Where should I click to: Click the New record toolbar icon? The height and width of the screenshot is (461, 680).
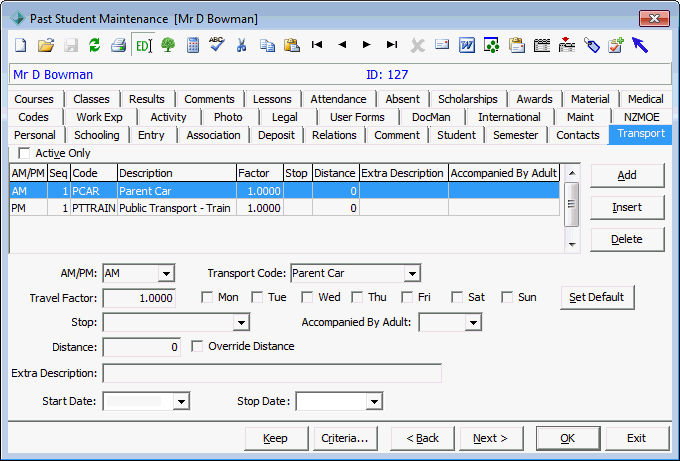click(20, 45)
